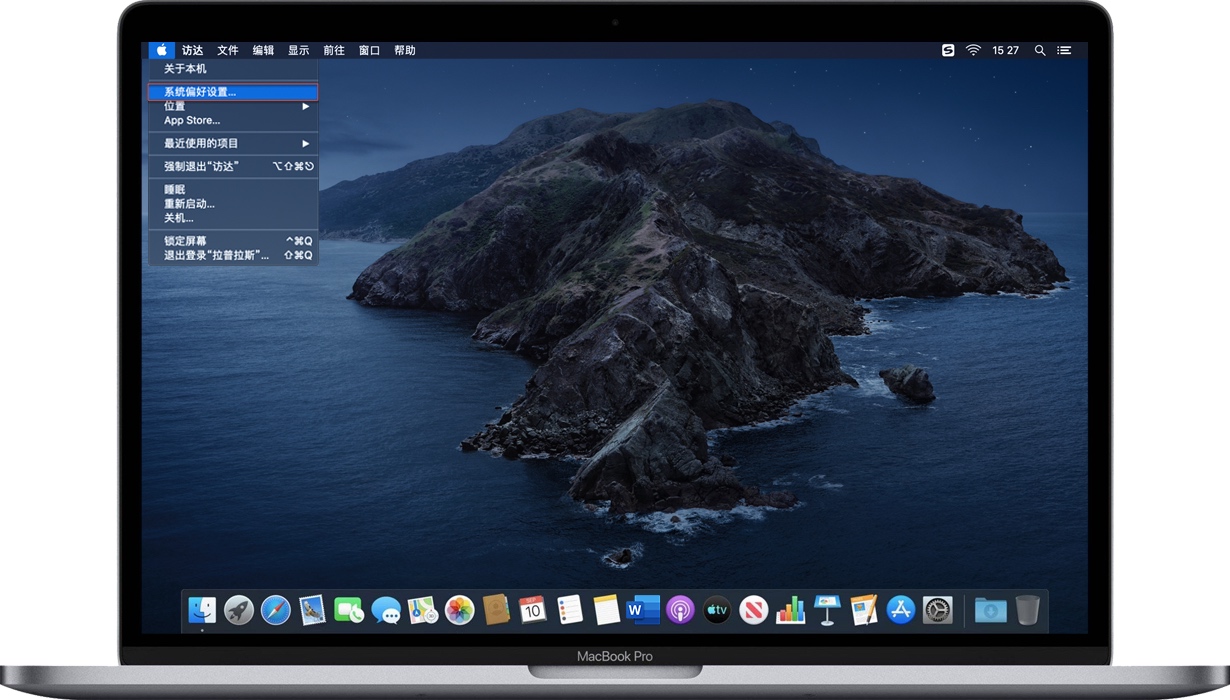Launch Safari from the Dock
This screenshot has width=1230, height=700.
pyautogui.click(x=276, y=609)
